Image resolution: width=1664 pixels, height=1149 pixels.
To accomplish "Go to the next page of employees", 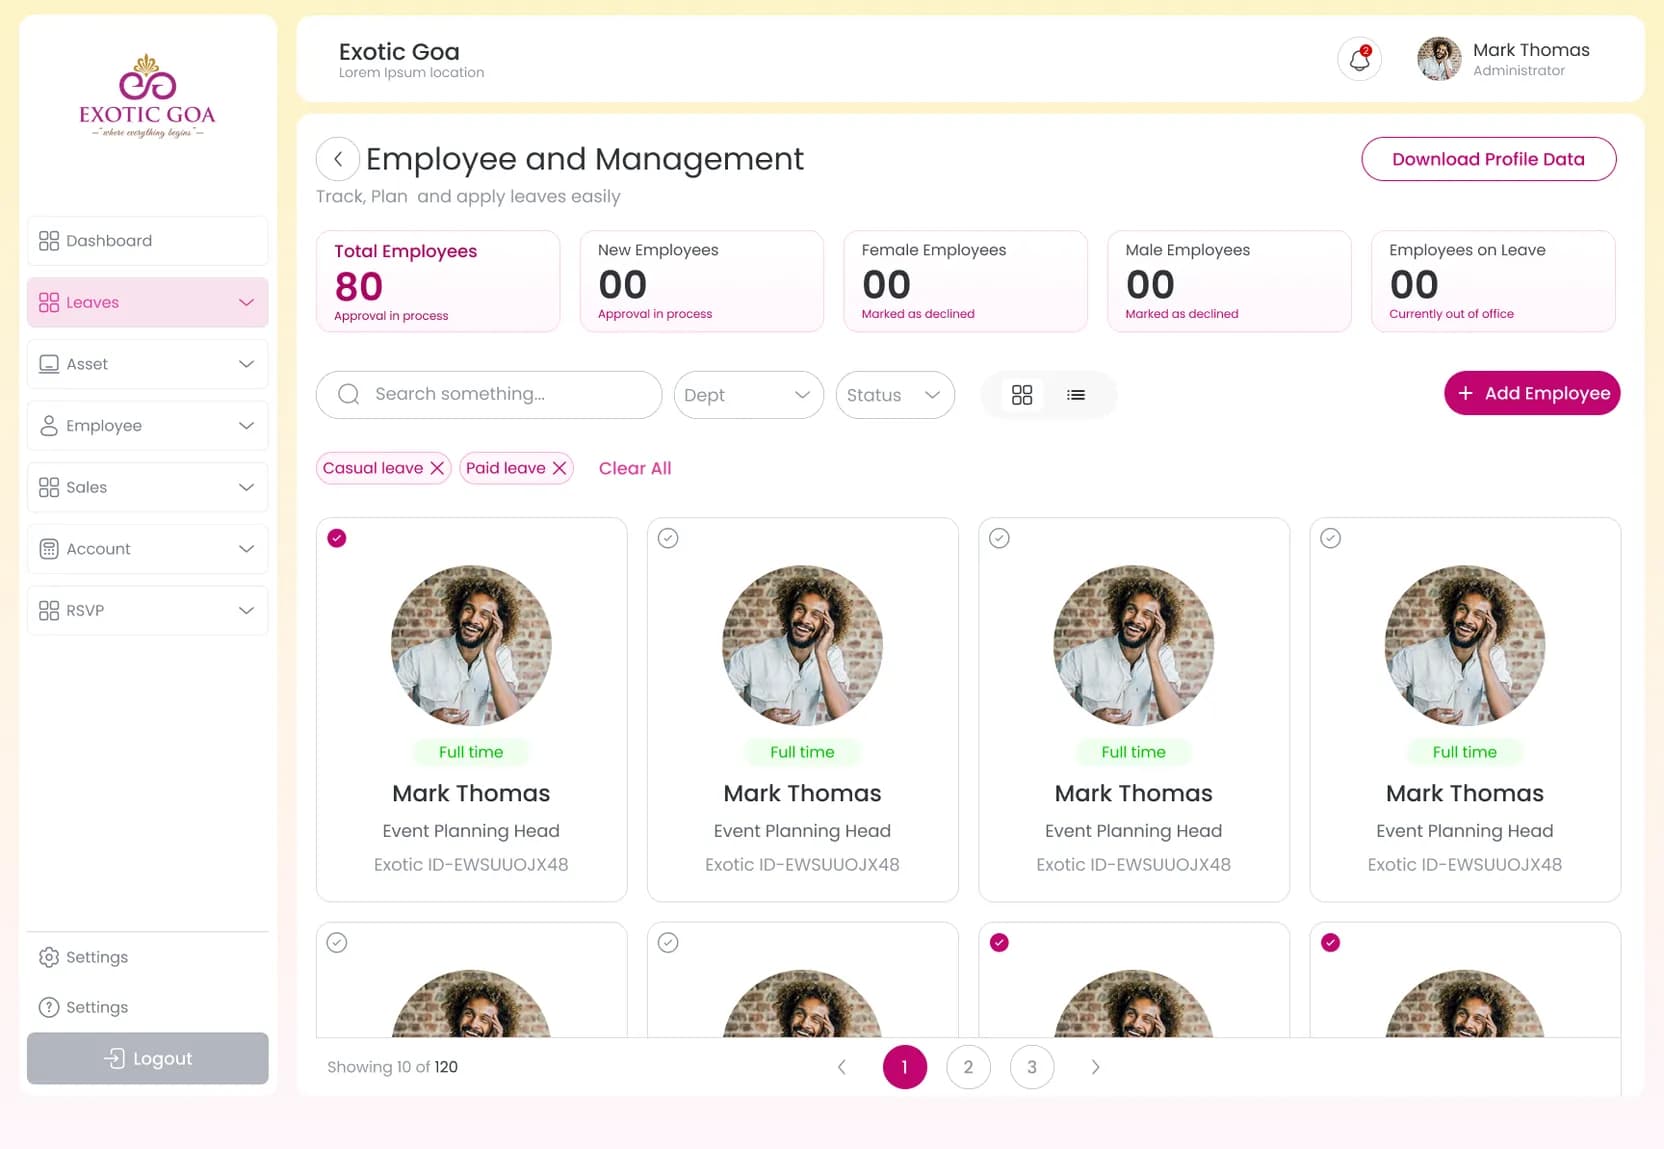I will (1096, 1067).
